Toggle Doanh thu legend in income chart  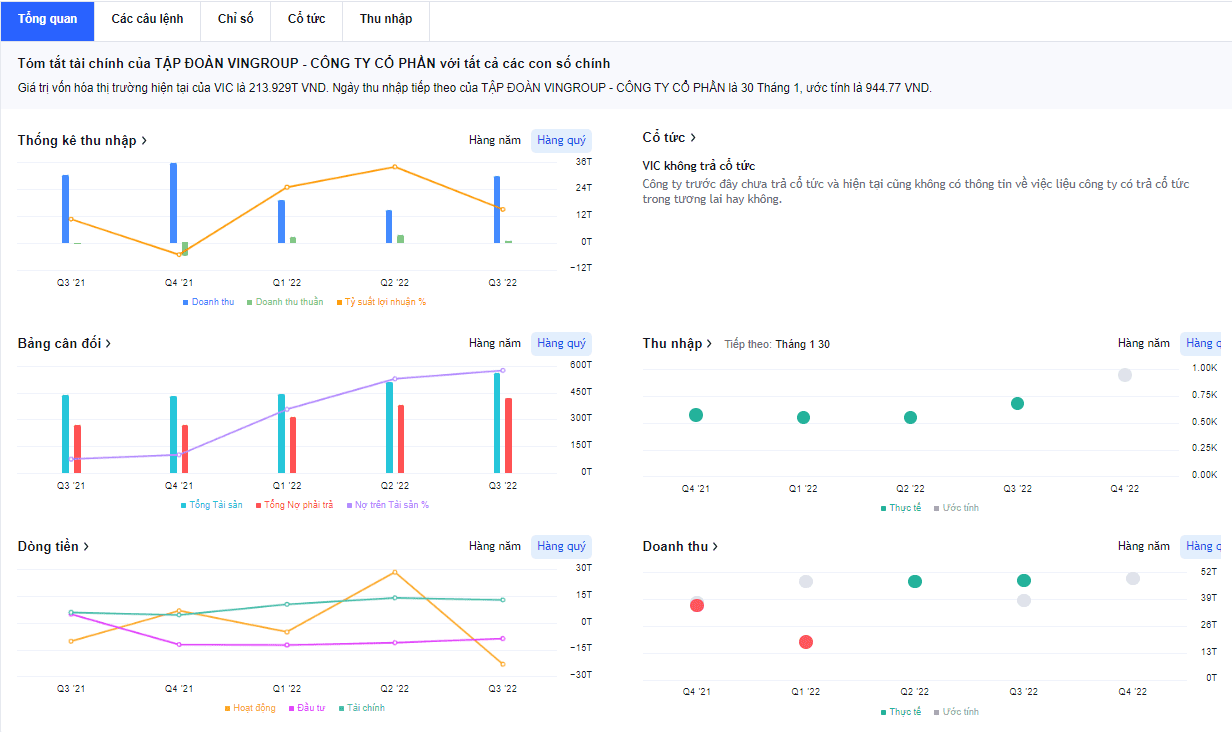pos(209,302)
